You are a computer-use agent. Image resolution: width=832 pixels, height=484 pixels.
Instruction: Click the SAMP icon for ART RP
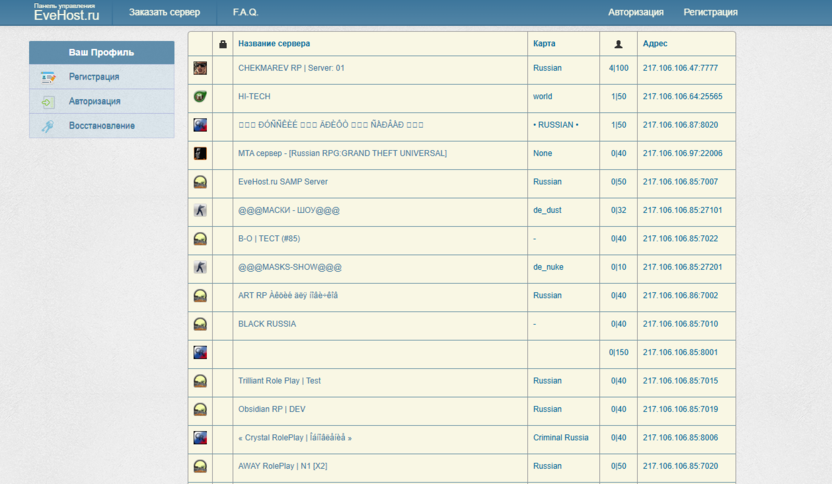click(200, 296)
